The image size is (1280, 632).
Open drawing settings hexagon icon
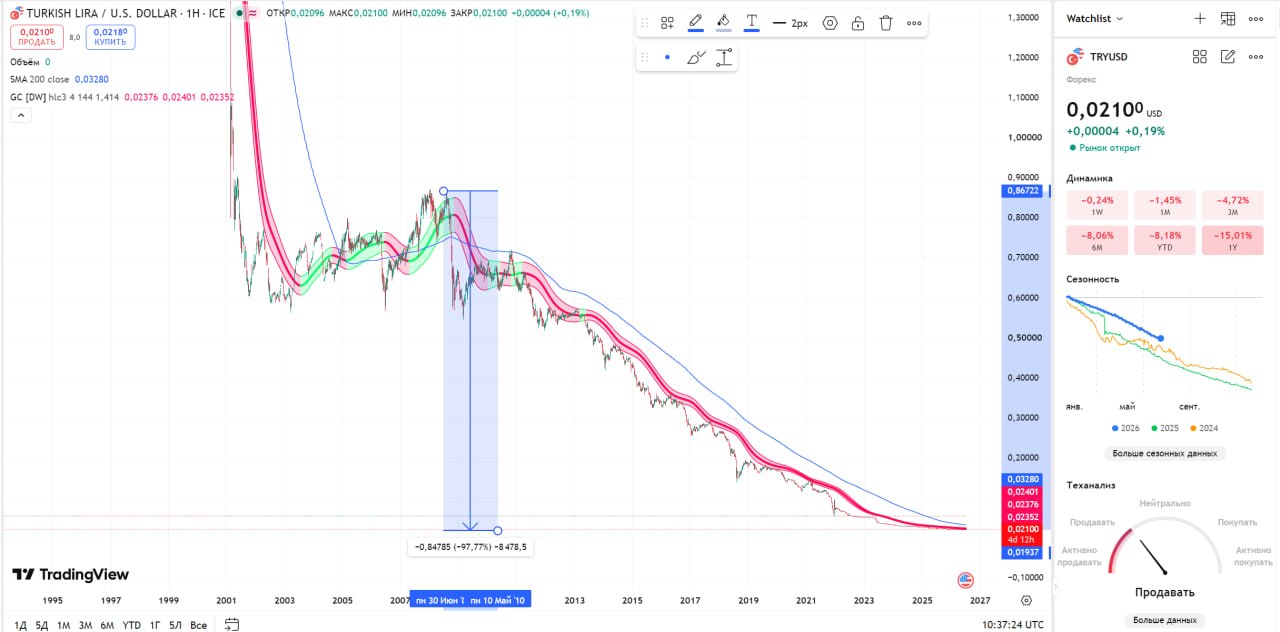[830, 23]
